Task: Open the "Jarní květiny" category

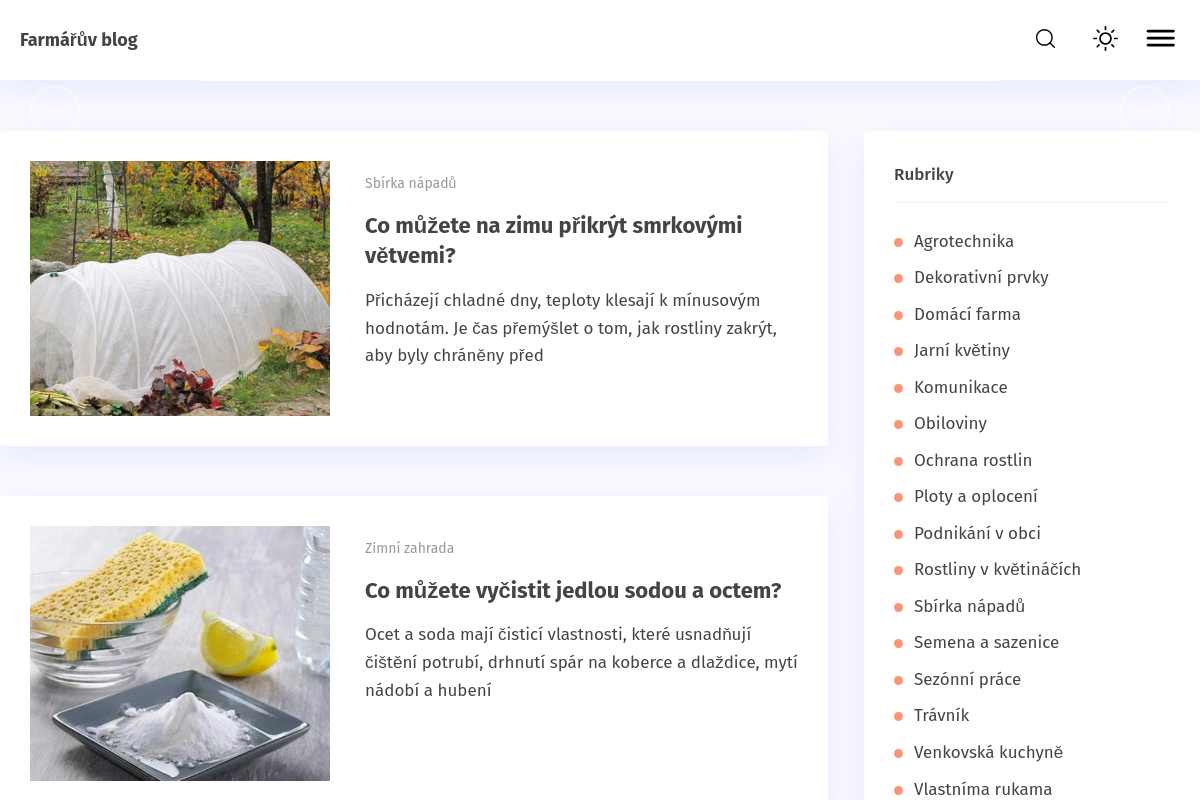Action: 962,351
